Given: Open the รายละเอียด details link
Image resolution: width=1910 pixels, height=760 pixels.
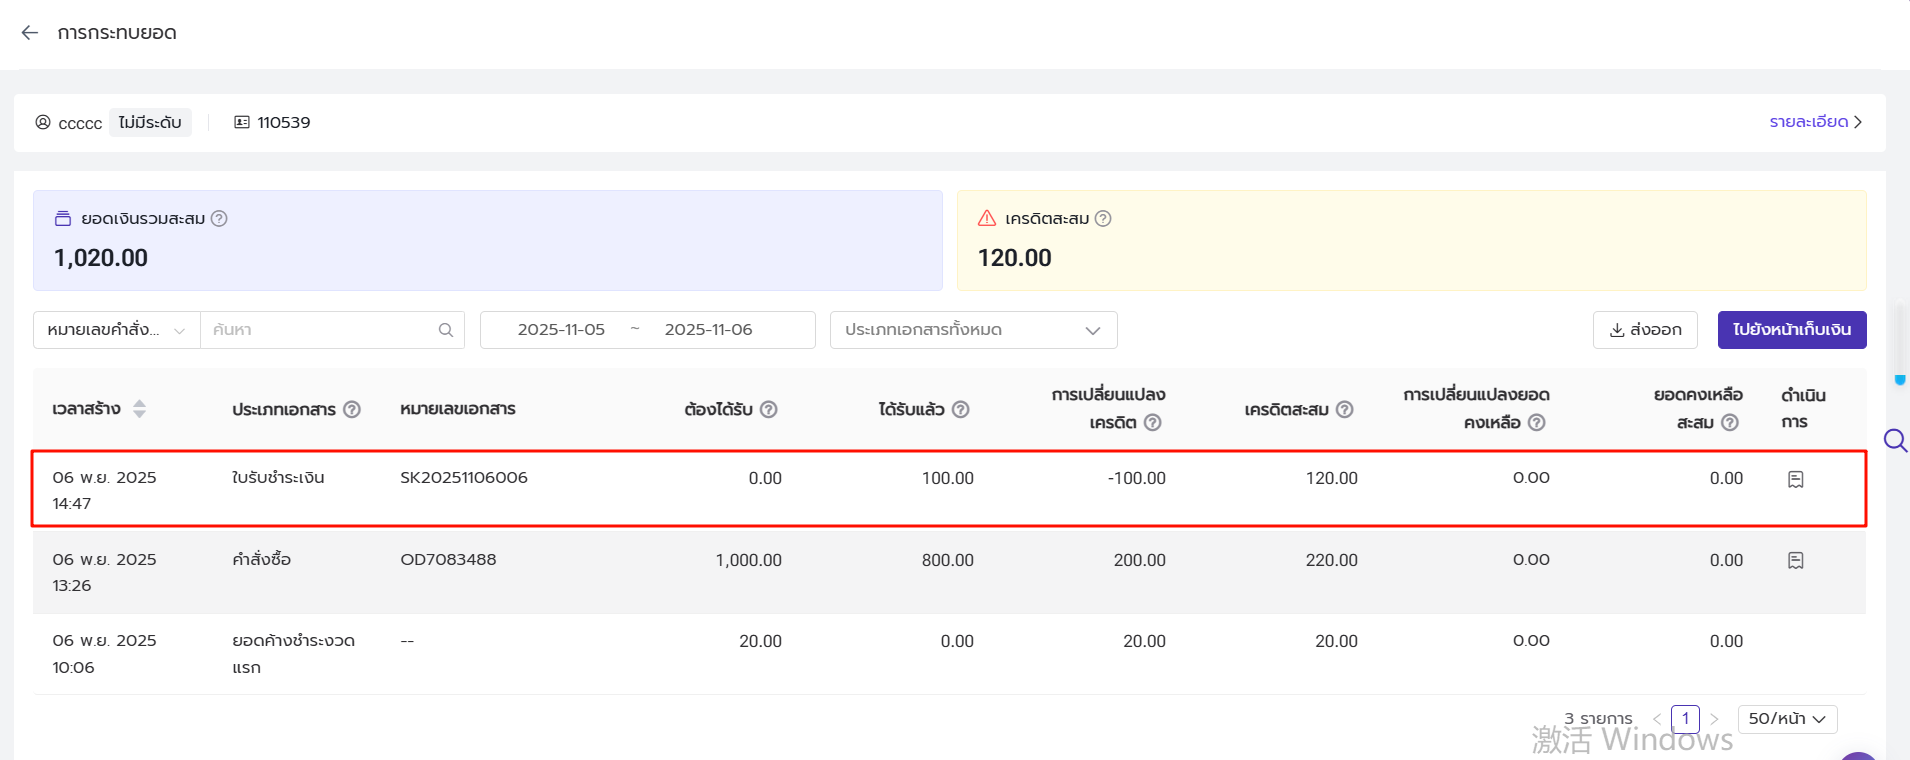Looking at the screenshot, I should click(1814, 122).
